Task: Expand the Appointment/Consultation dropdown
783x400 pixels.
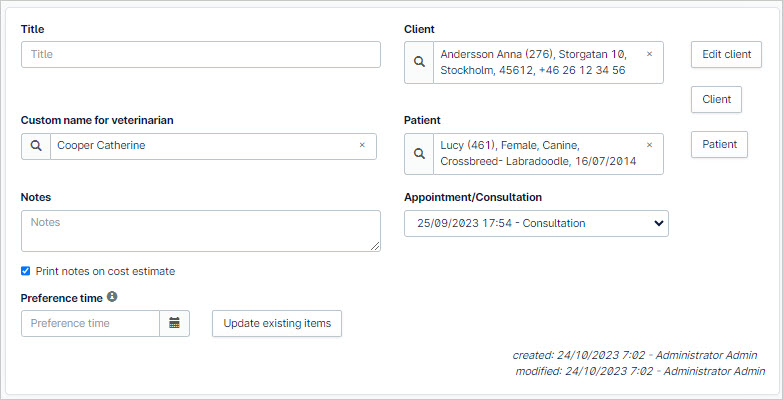Action: click(536, 223)
